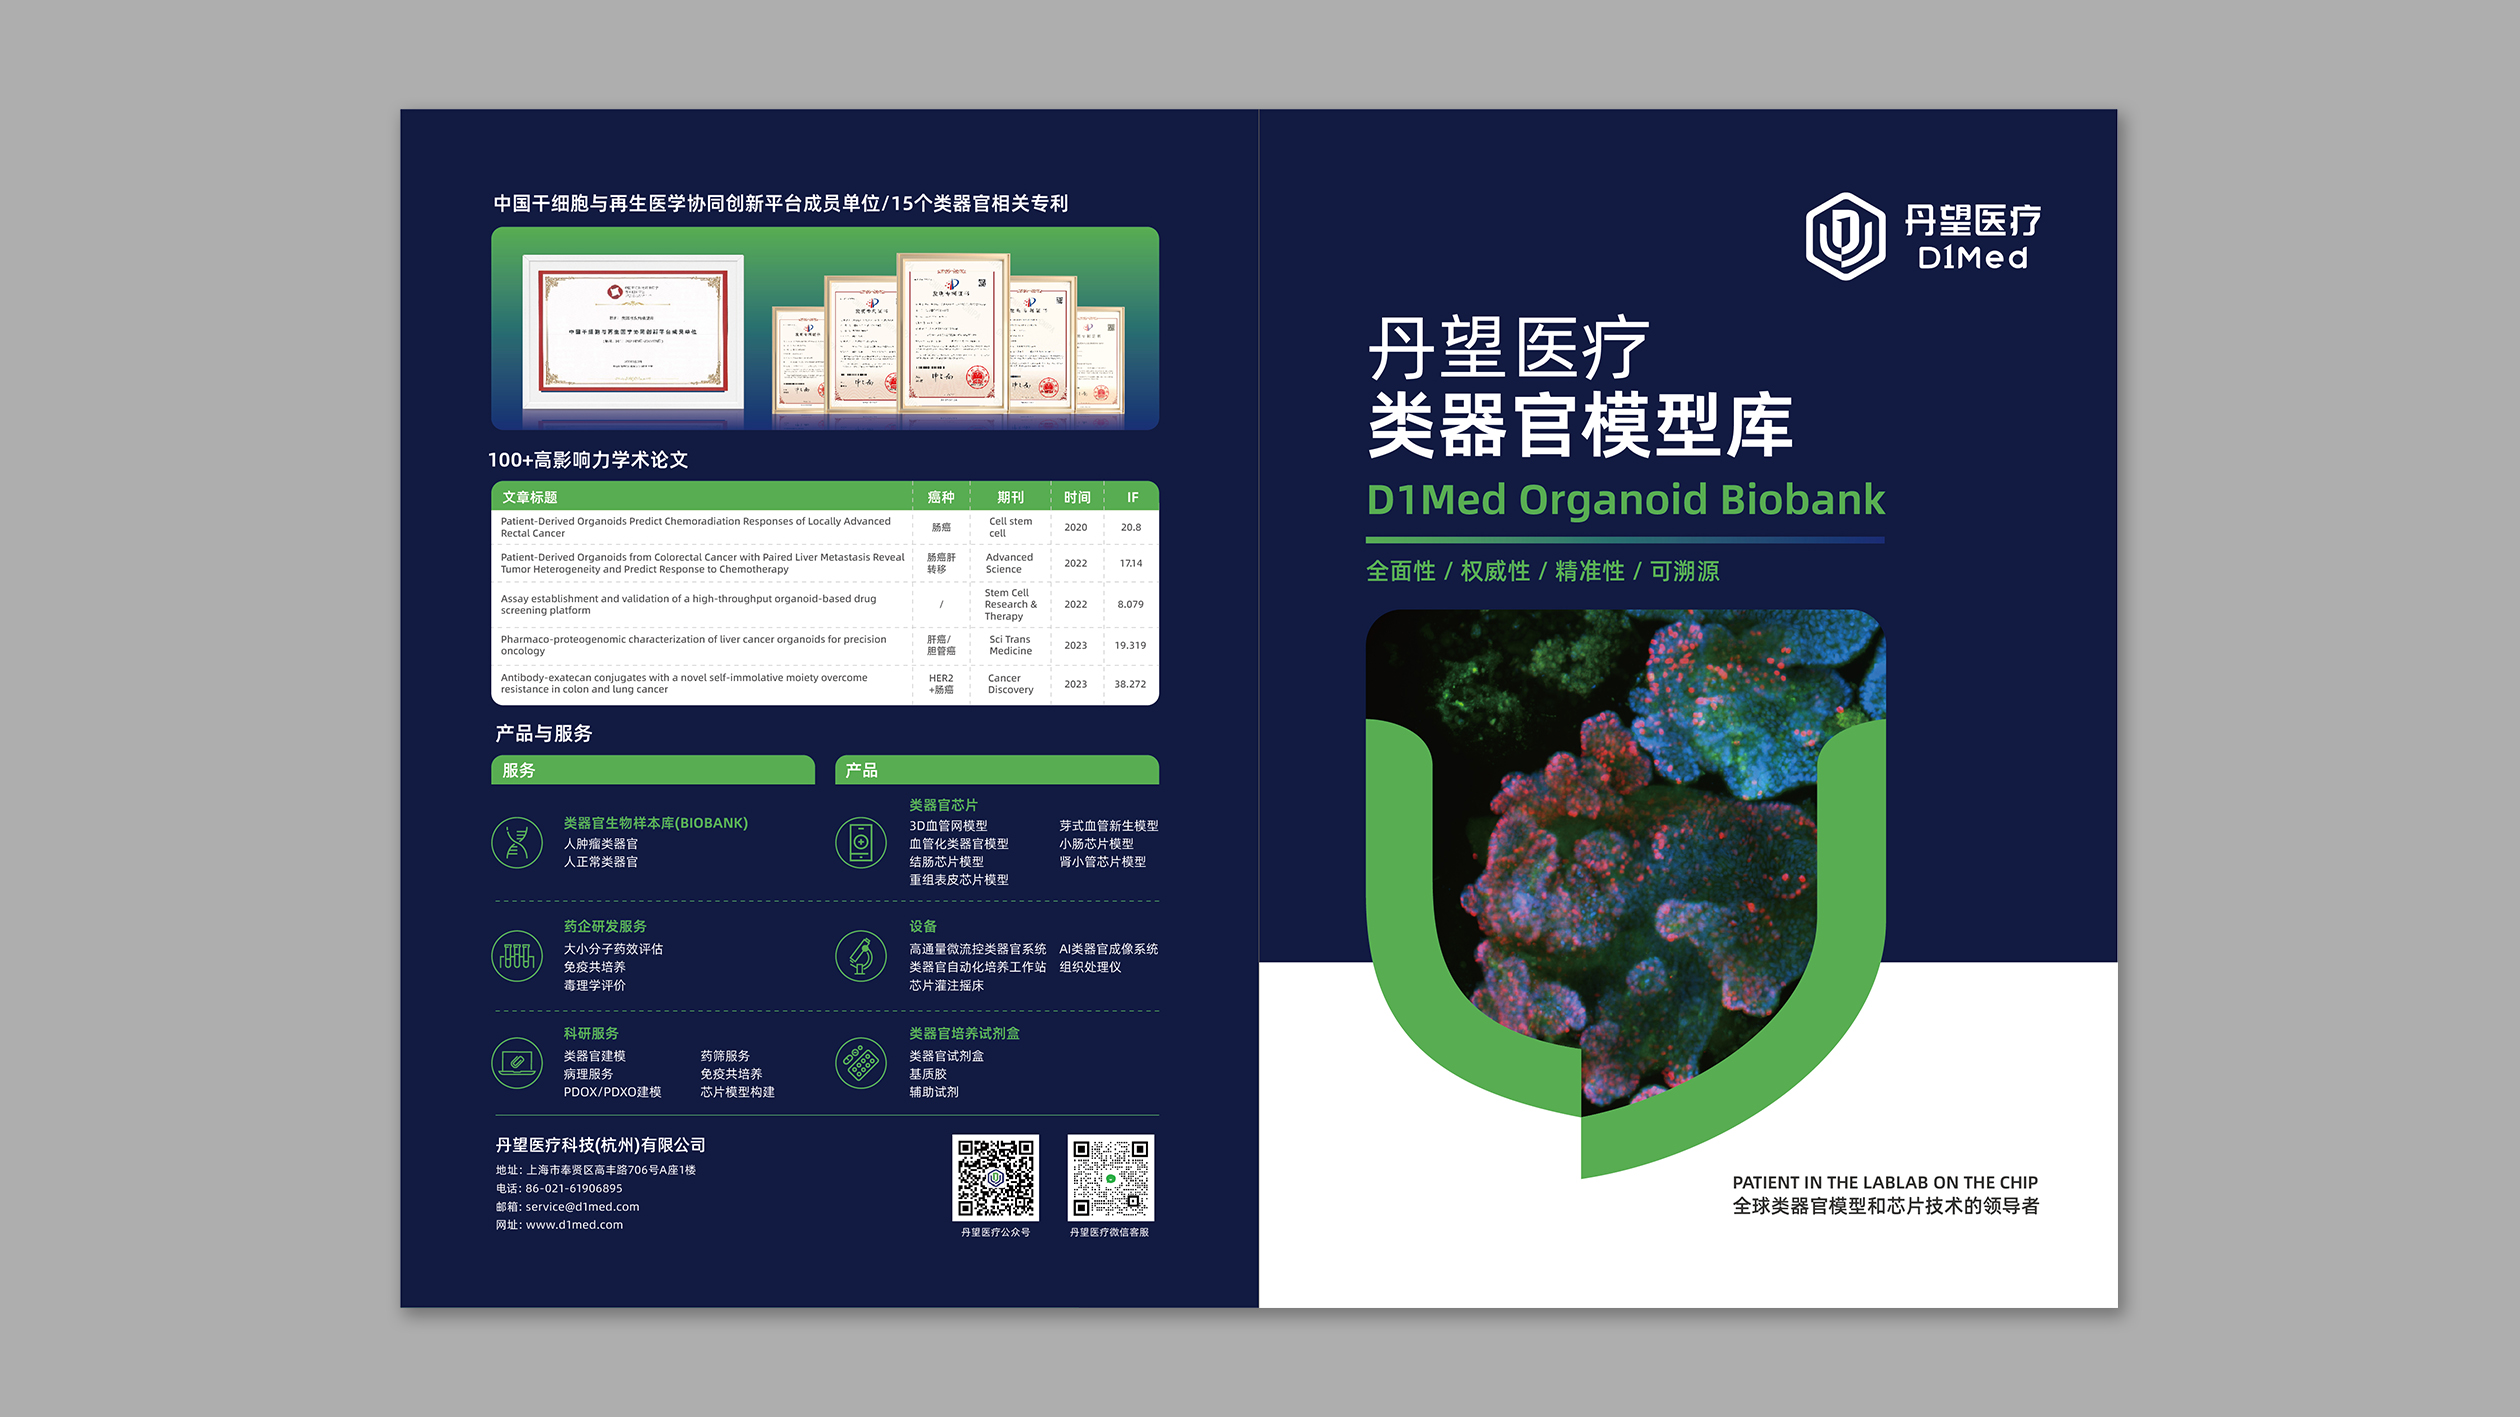Click the Antibody-exatecan conjugates paper title
Screen dimensions: 2520x1417
click(684, 683)
